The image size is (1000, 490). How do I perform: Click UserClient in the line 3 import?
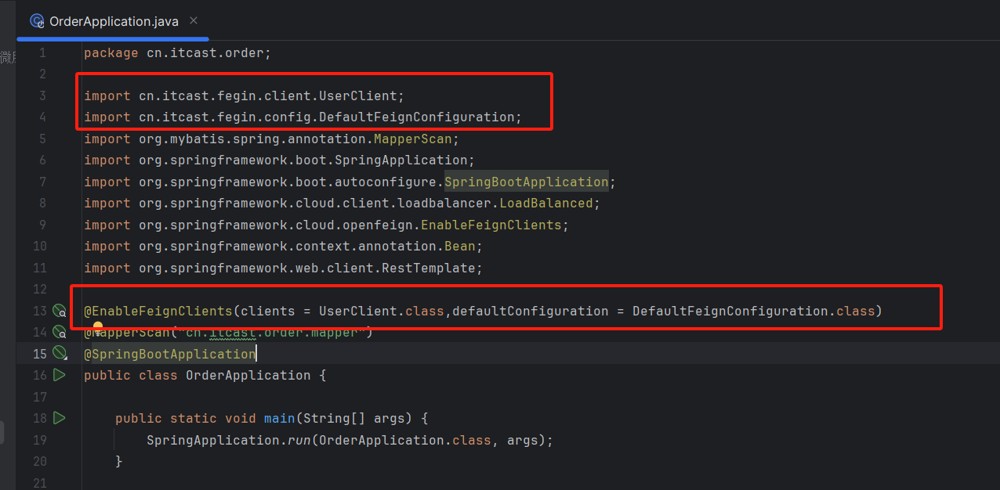pos(357,96)
